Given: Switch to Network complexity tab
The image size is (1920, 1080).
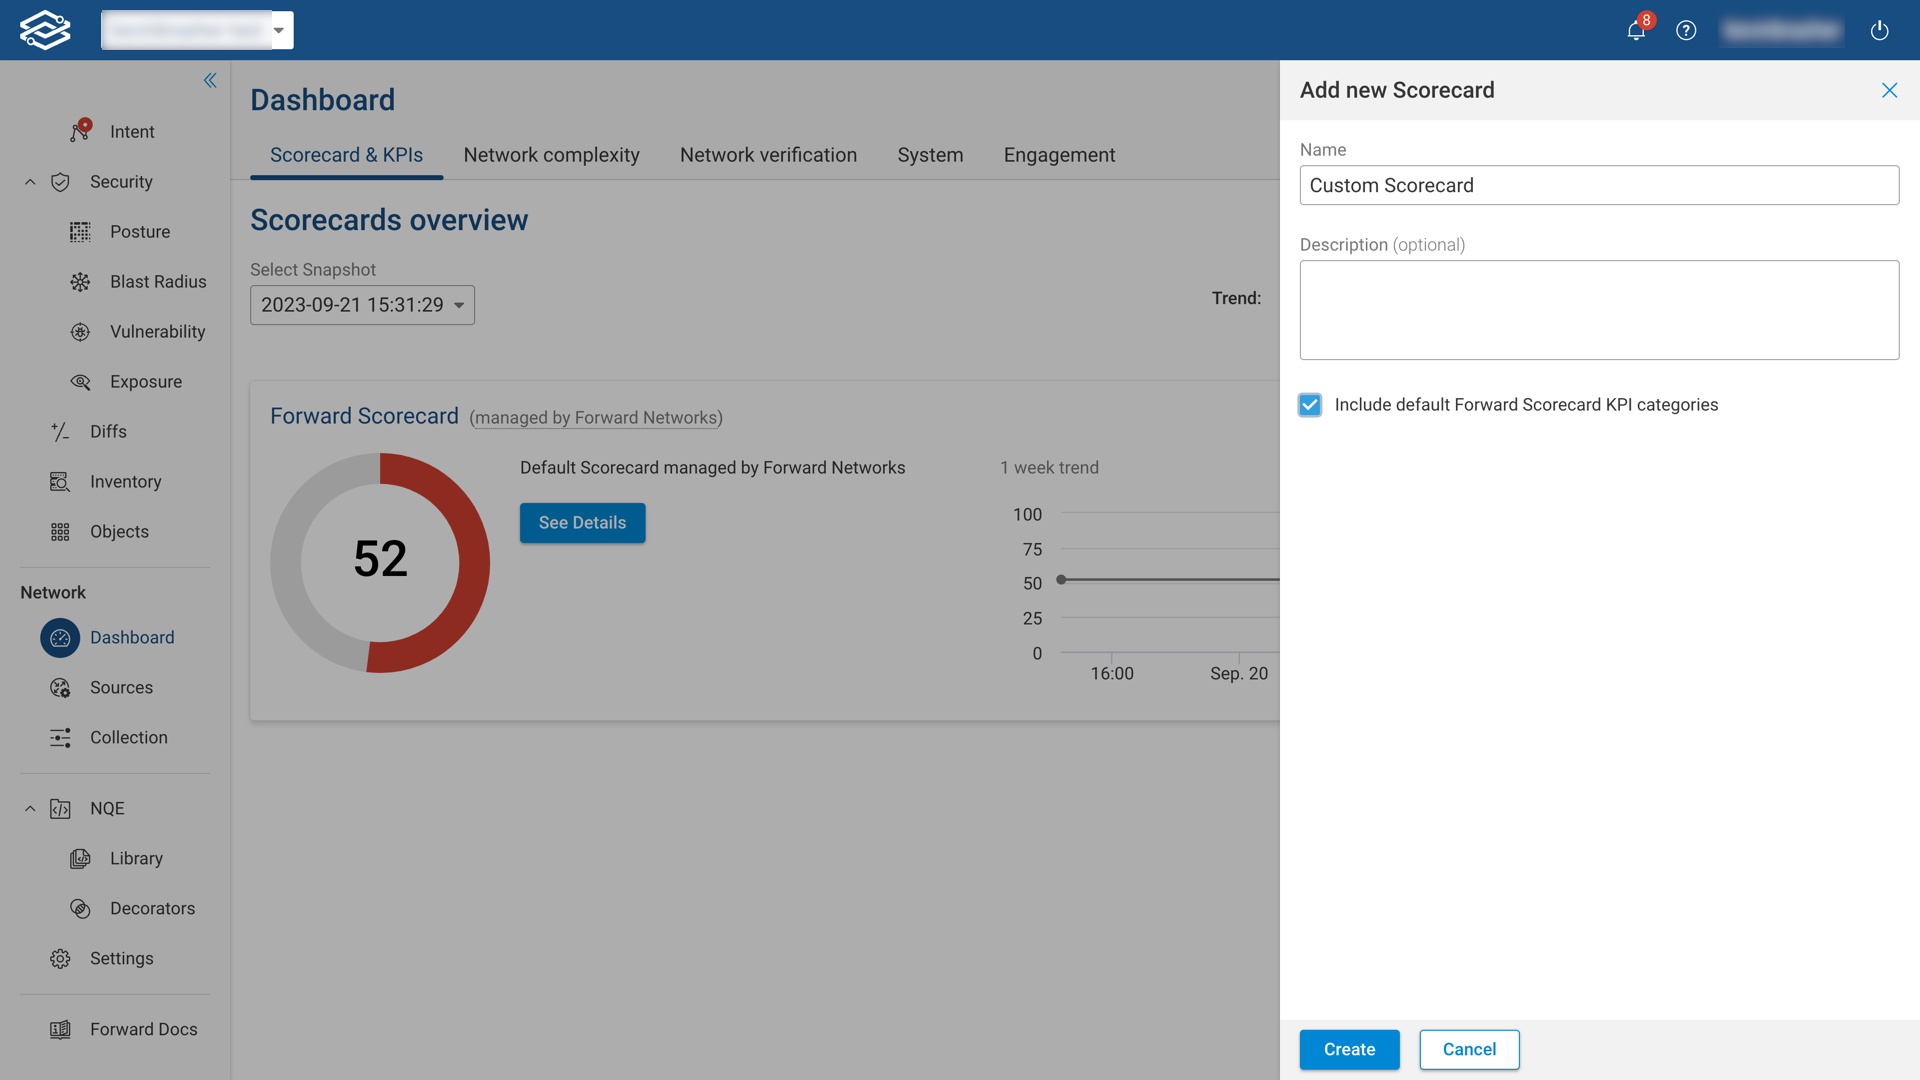Looking at the screenshot, I should click(x=551, y=155).
